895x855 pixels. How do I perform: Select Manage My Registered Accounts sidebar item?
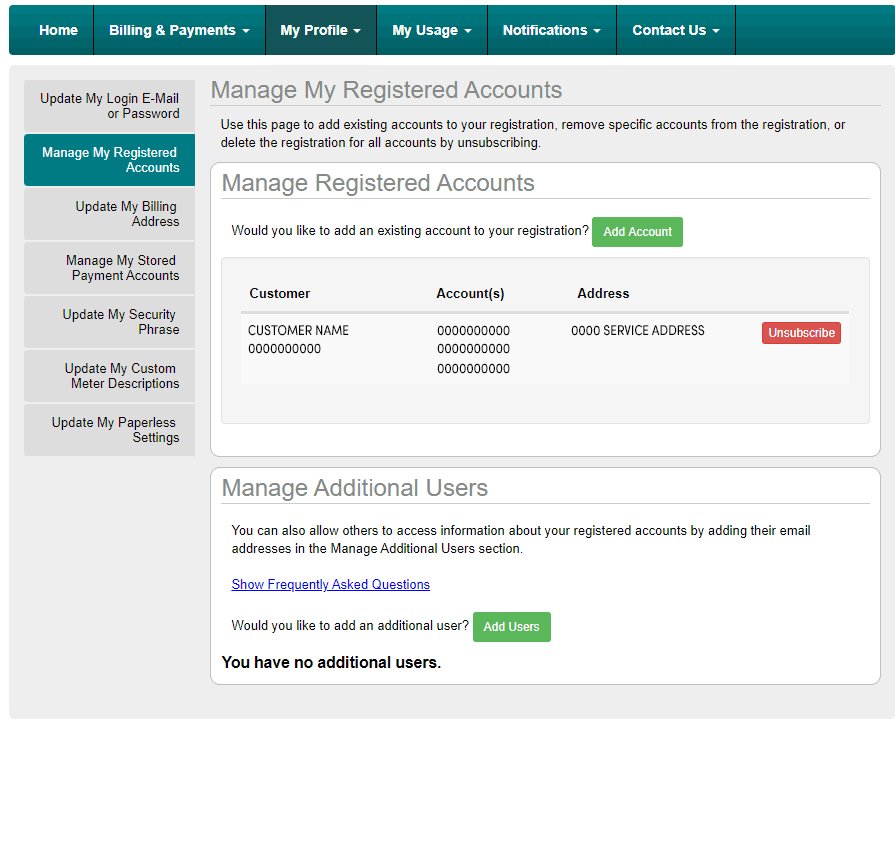click(109, 160)
